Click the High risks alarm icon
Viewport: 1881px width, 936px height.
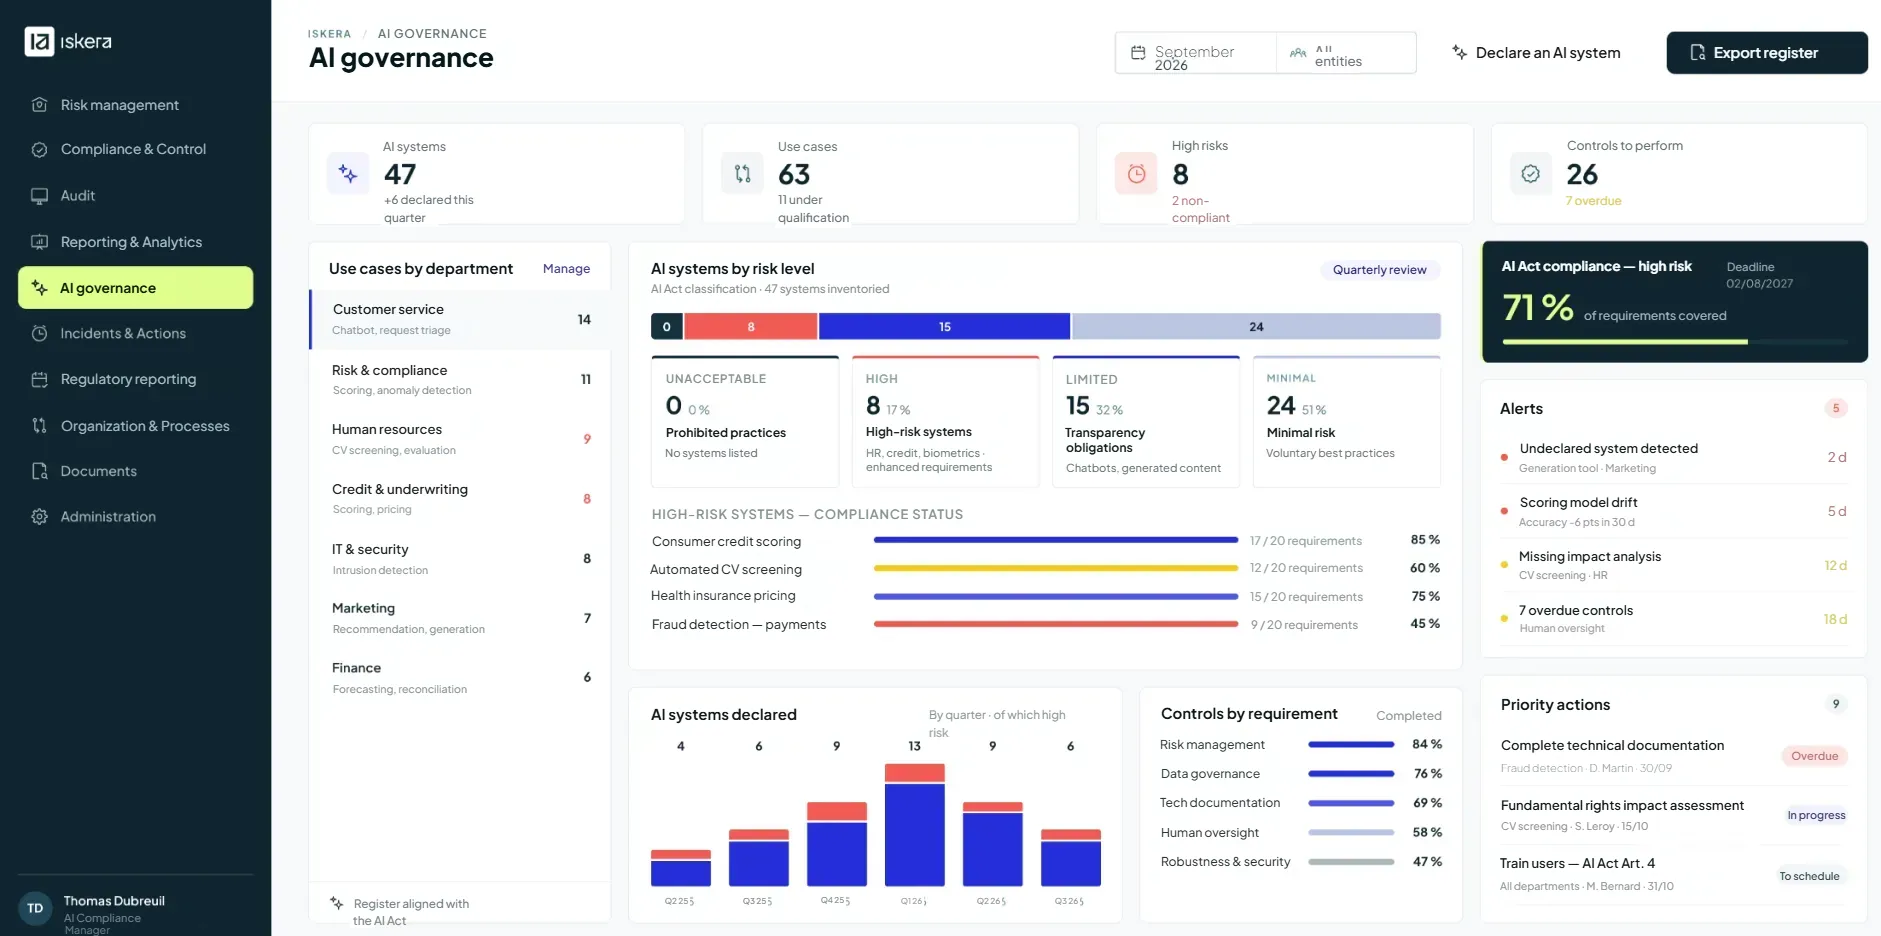[x=1136, y=174]
